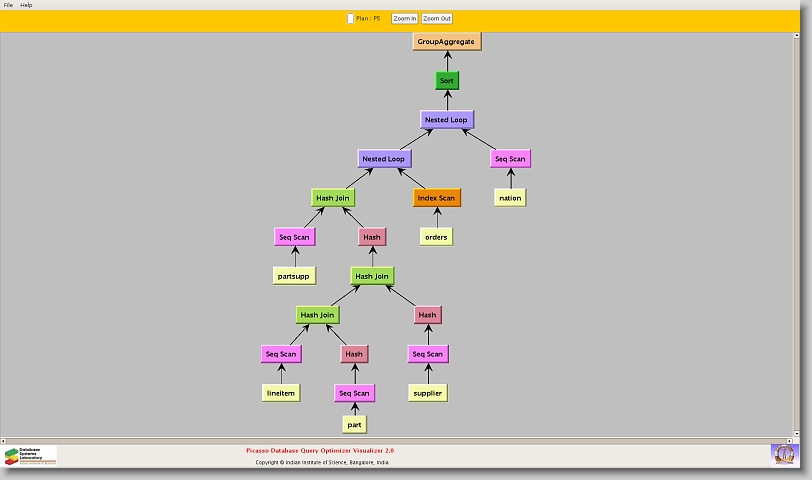Select the Hash node above supplier's Seq Scan

click(427, 315)
